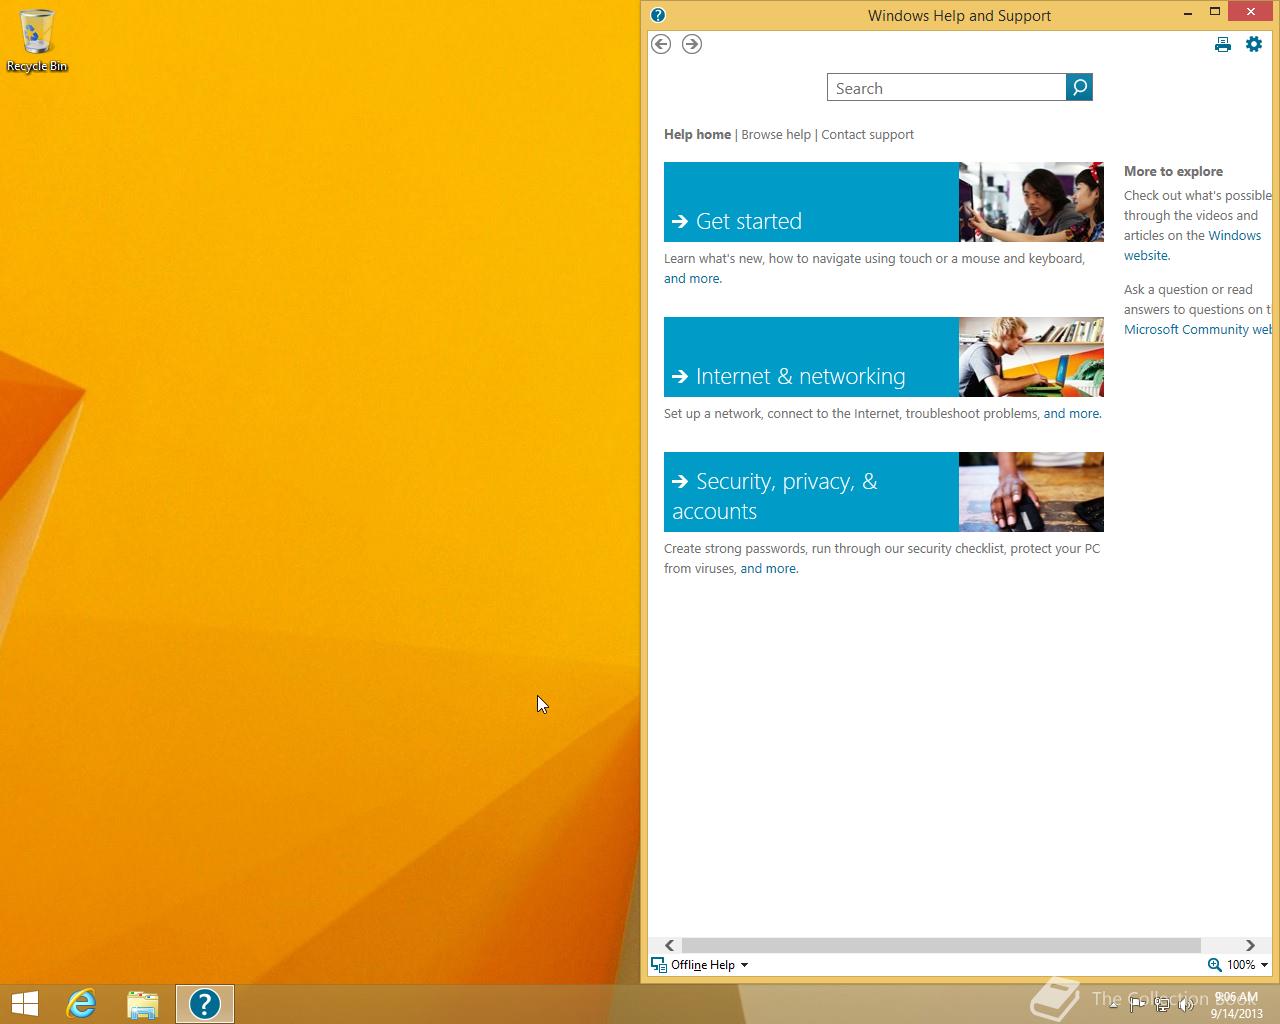Viewport: 1280px width, 1024px height.
Task: Click the More to explore heading
Action: click(1173, 171)
